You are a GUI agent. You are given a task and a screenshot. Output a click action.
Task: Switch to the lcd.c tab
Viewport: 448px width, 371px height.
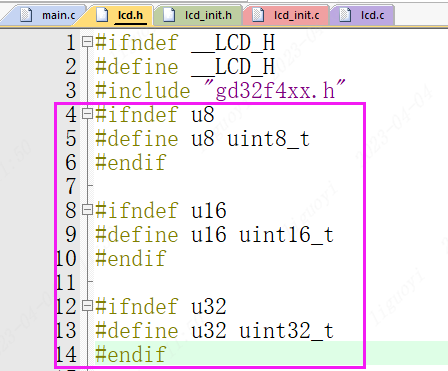click(363, 15)
